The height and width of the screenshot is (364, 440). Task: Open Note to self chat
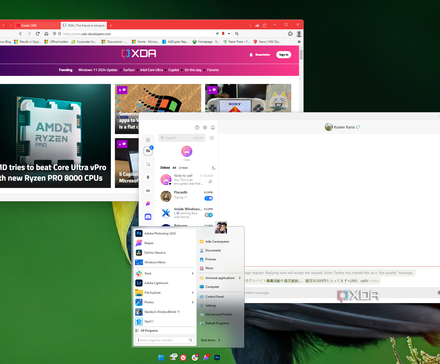click(187, 179)
